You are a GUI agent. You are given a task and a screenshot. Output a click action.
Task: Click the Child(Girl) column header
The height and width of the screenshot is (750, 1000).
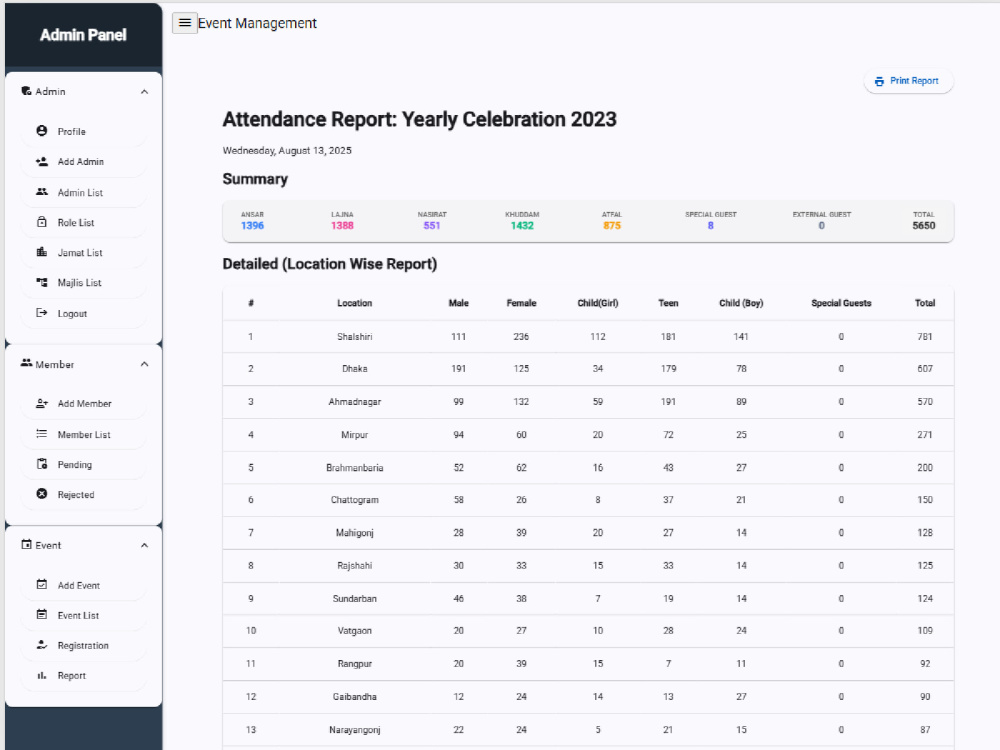(598, 303)
